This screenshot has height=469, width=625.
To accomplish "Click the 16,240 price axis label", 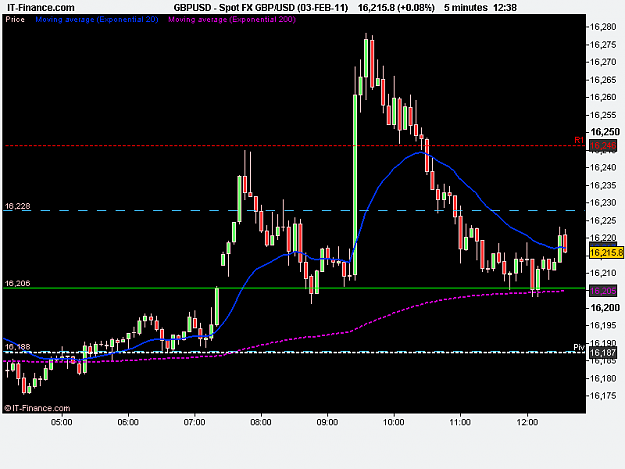I will 603,167.
